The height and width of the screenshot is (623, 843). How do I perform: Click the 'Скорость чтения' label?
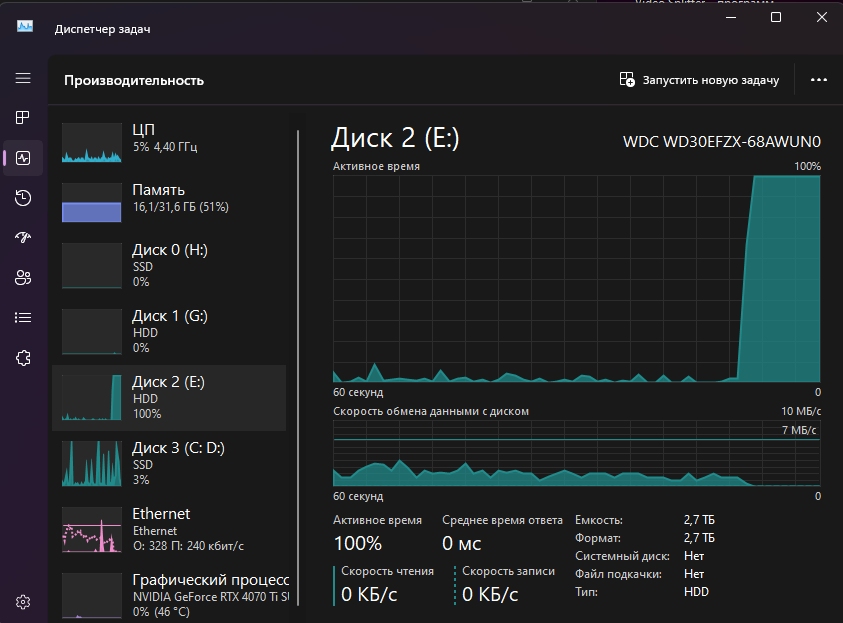coord(387,571)
